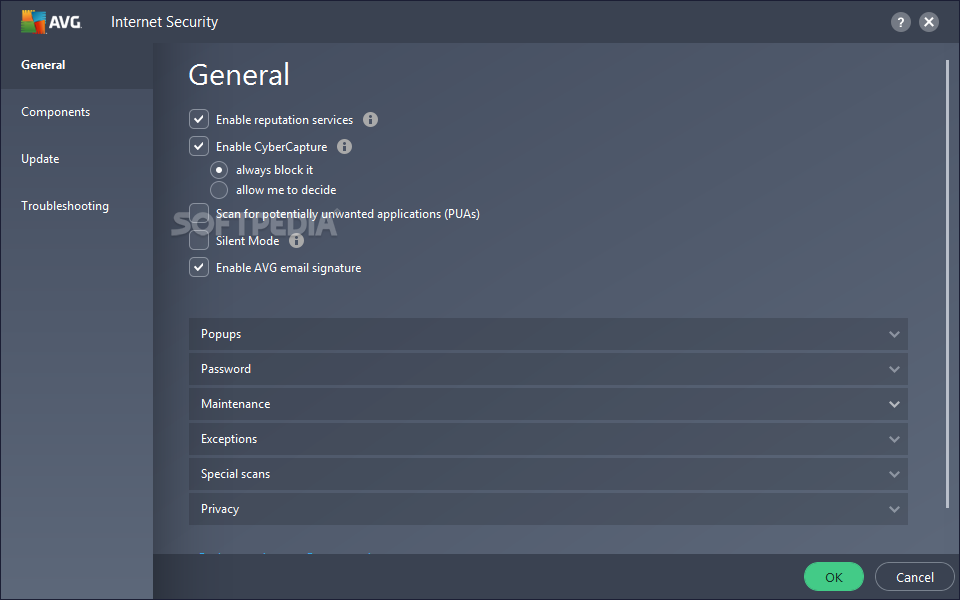The image size is (960, 600).
Task: Click the large 'General' page heading
Action: tap(239, 75)
